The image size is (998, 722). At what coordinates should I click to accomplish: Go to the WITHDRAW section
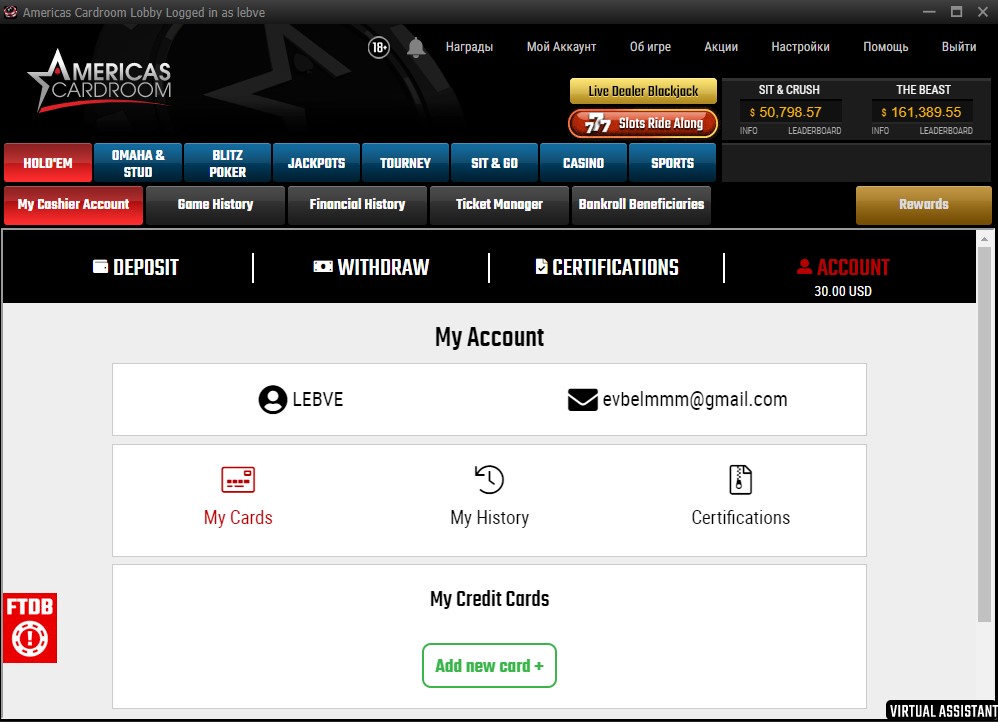(371, 267)
